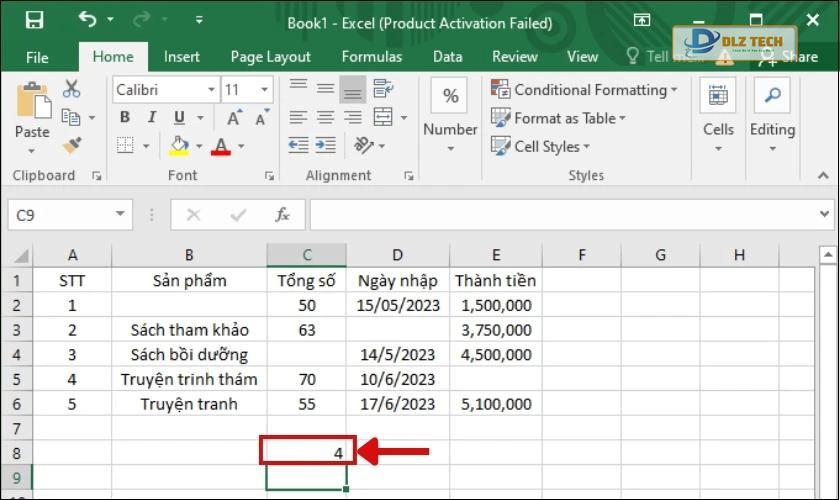The height and width of the screenshot is (500, 840).
Task: Open the Cells group button
Action: click(x=718, y=114)
